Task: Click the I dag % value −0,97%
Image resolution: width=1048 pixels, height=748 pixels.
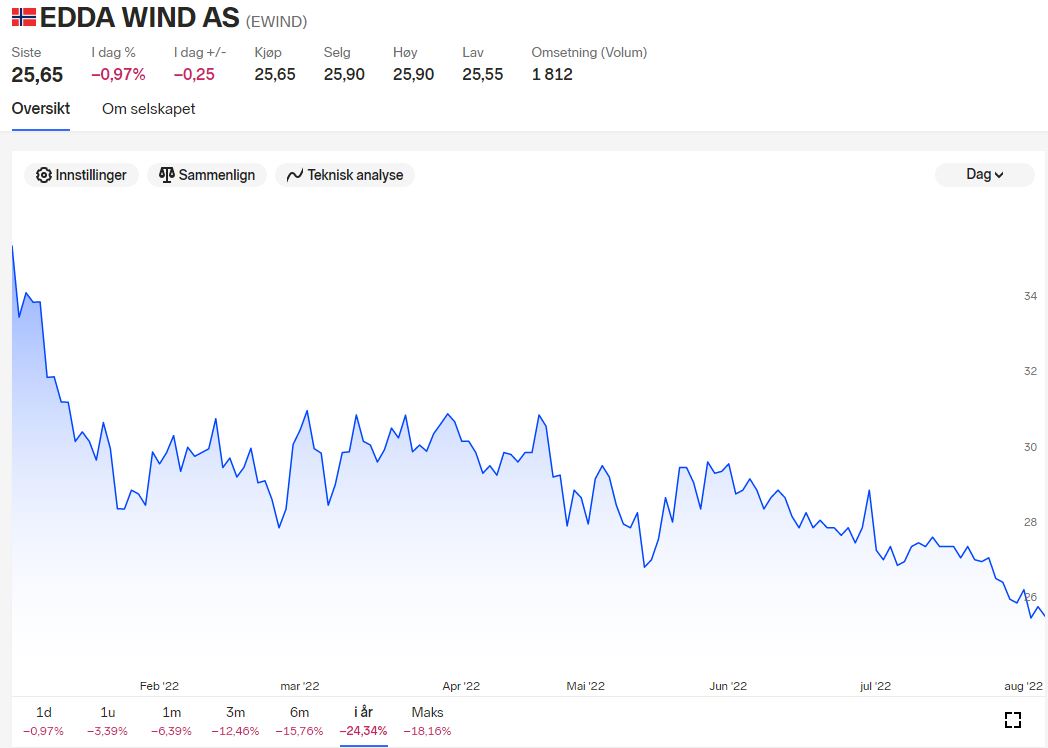Action: click(118, 74)
